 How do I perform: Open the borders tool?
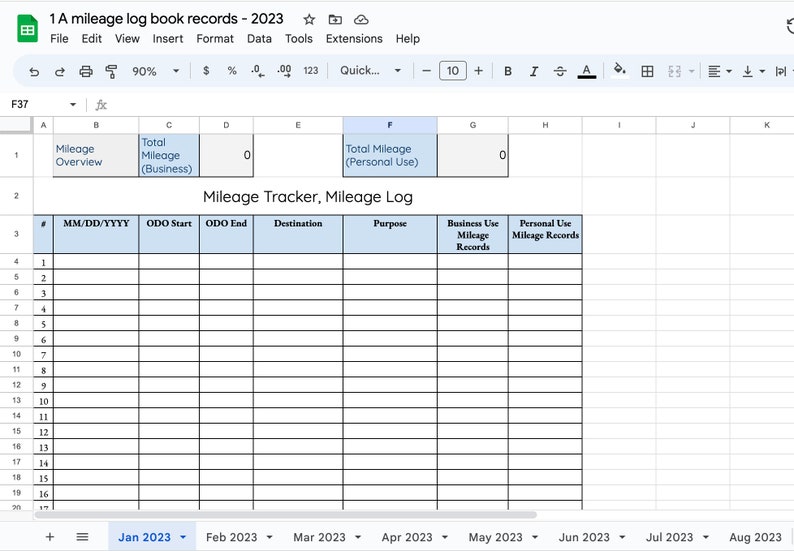(x=647, y=71)
